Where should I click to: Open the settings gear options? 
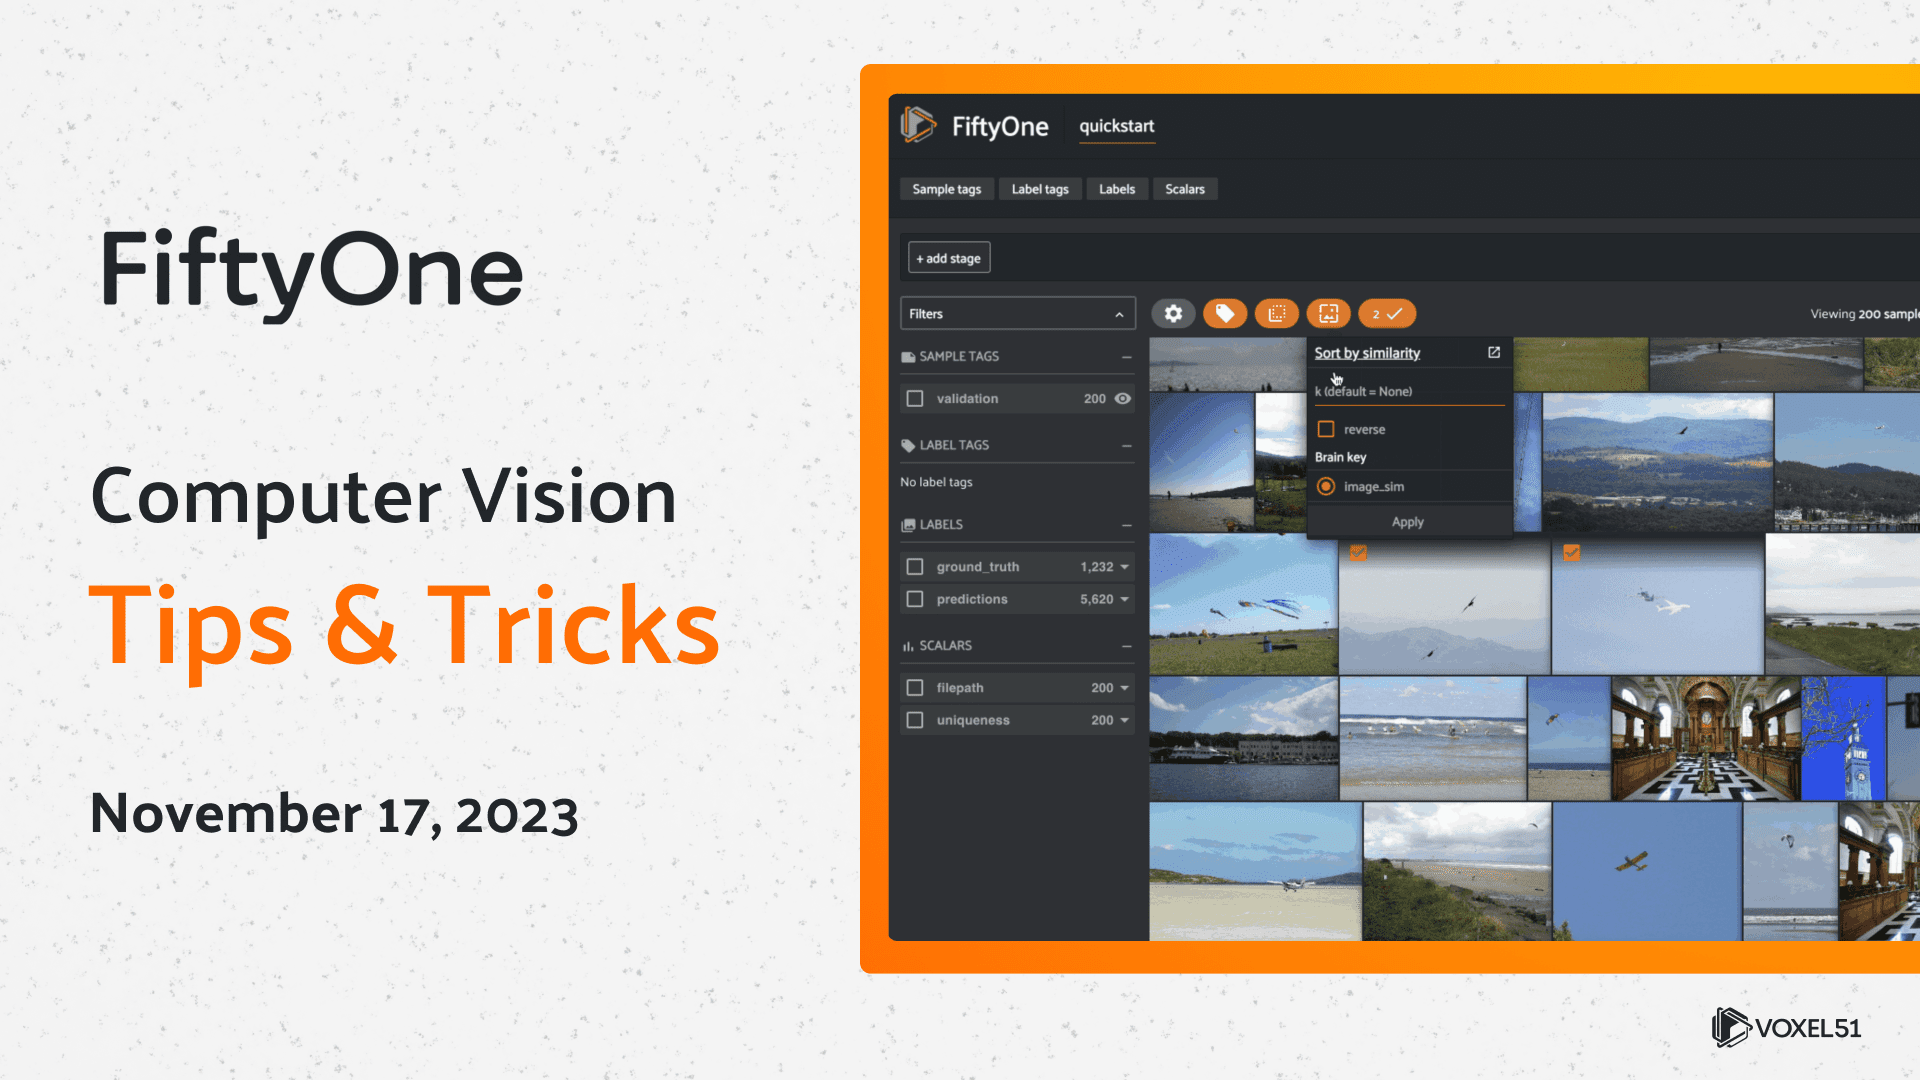1173,314
